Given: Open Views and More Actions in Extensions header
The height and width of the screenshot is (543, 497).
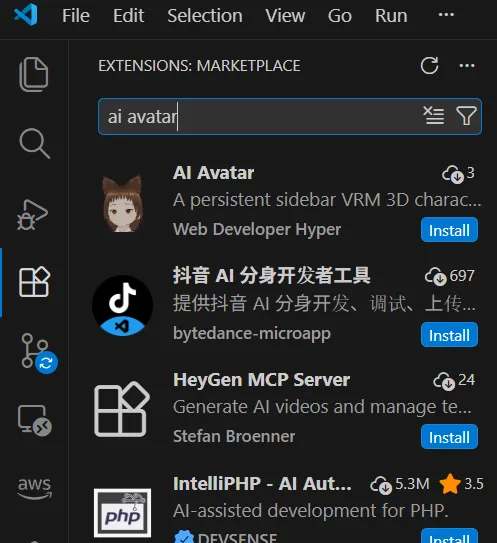Looking at the screenshot, I should 467,65.
